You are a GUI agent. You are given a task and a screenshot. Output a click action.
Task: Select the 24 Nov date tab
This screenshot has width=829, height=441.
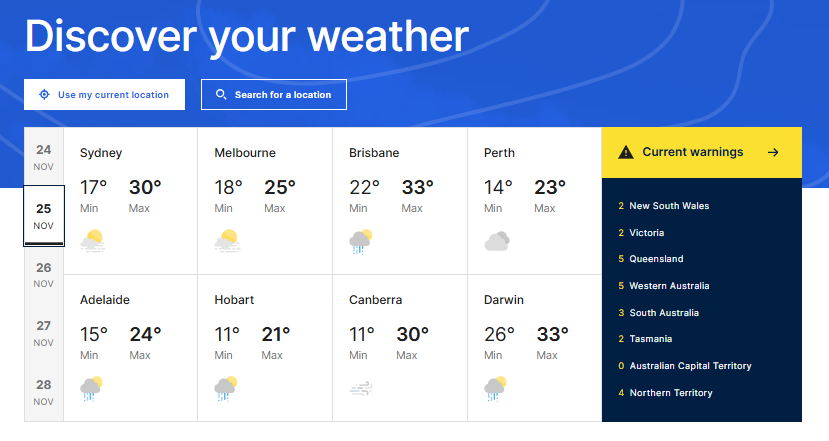click(x=43, y=157)
